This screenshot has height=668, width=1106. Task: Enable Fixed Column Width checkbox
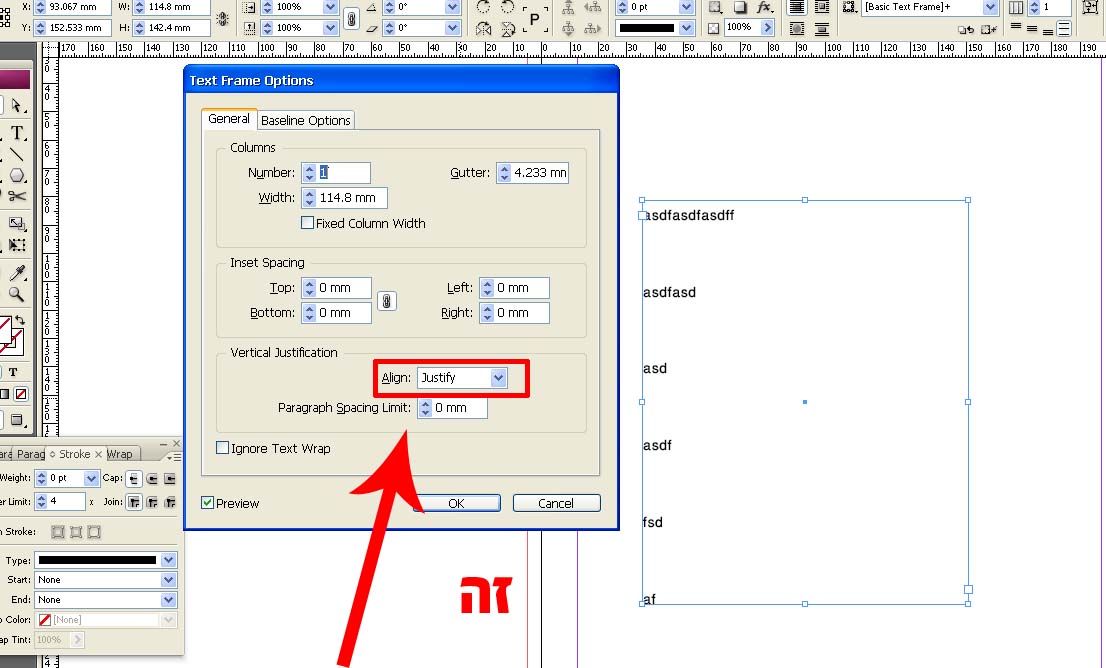pyautogui.click(x=308, y=223)
